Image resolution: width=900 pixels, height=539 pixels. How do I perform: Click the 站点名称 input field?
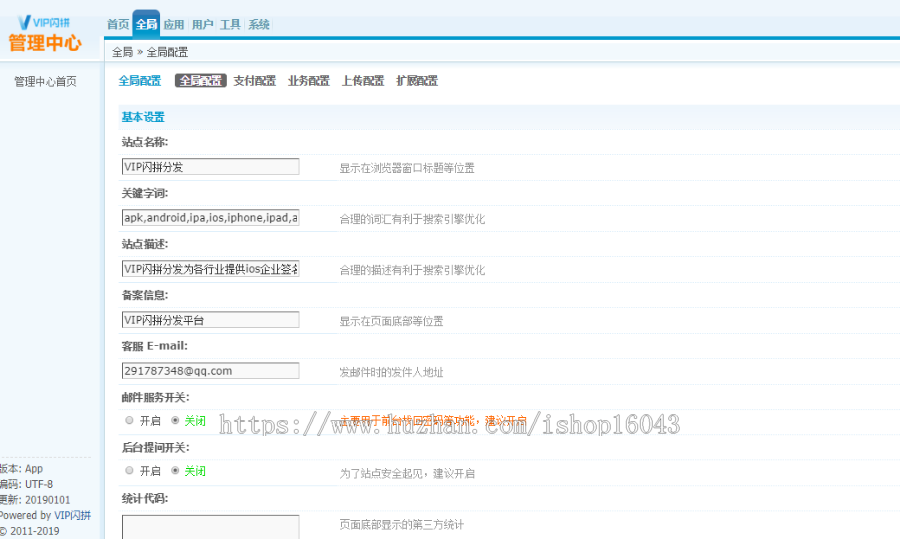(x=210, y=167)
